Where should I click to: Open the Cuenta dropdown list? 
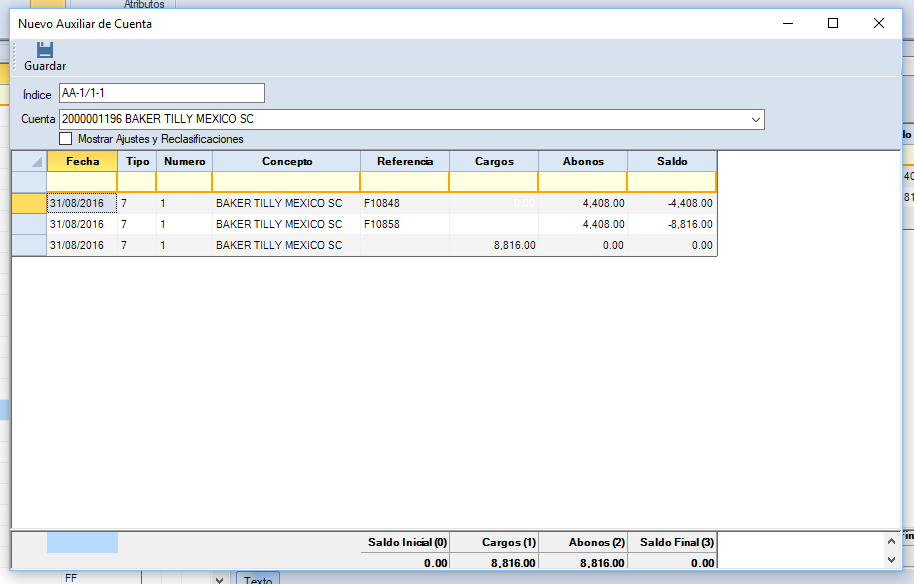756,120
